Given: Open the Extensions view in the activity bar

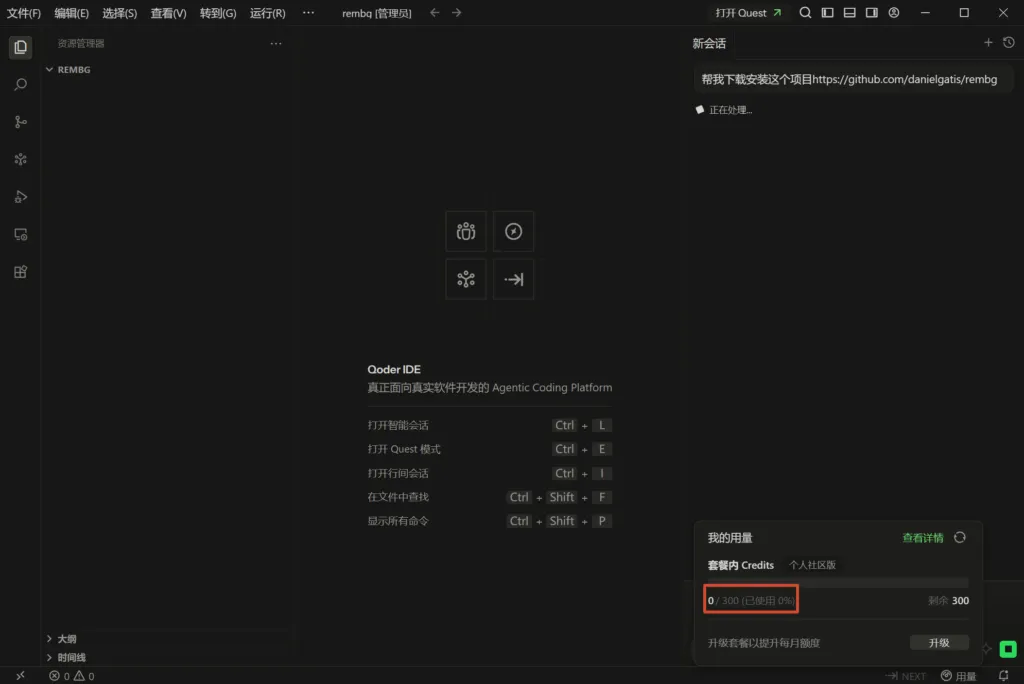Looking at the screenshot, I should 20,272.
